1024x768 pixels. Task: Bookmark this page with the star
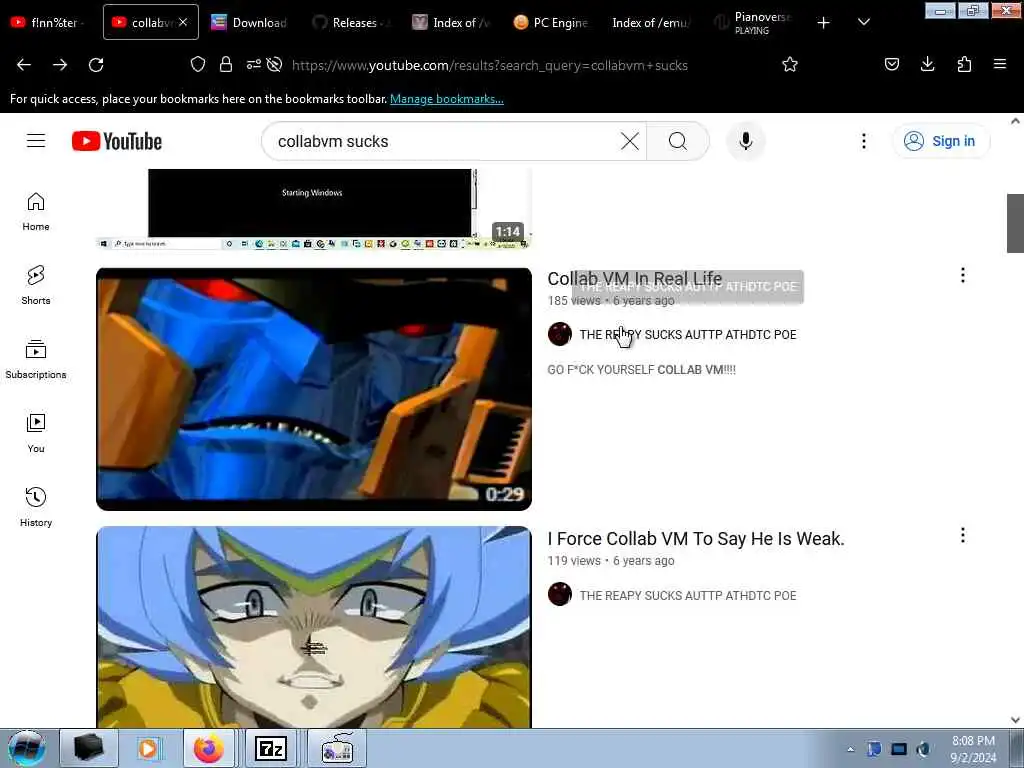click(x=790, y=64)
